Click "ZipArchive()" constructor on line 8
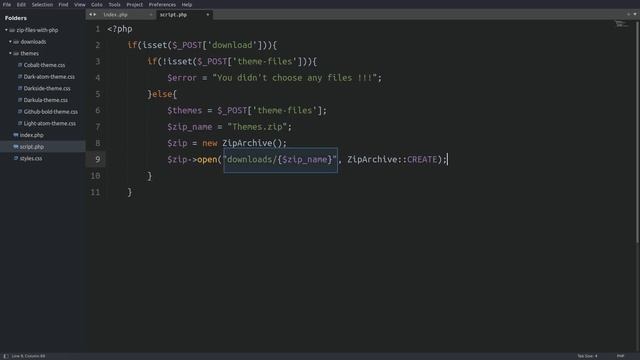Image resolution: width=640 pixels, height=360 pixels. coord(252,143)
